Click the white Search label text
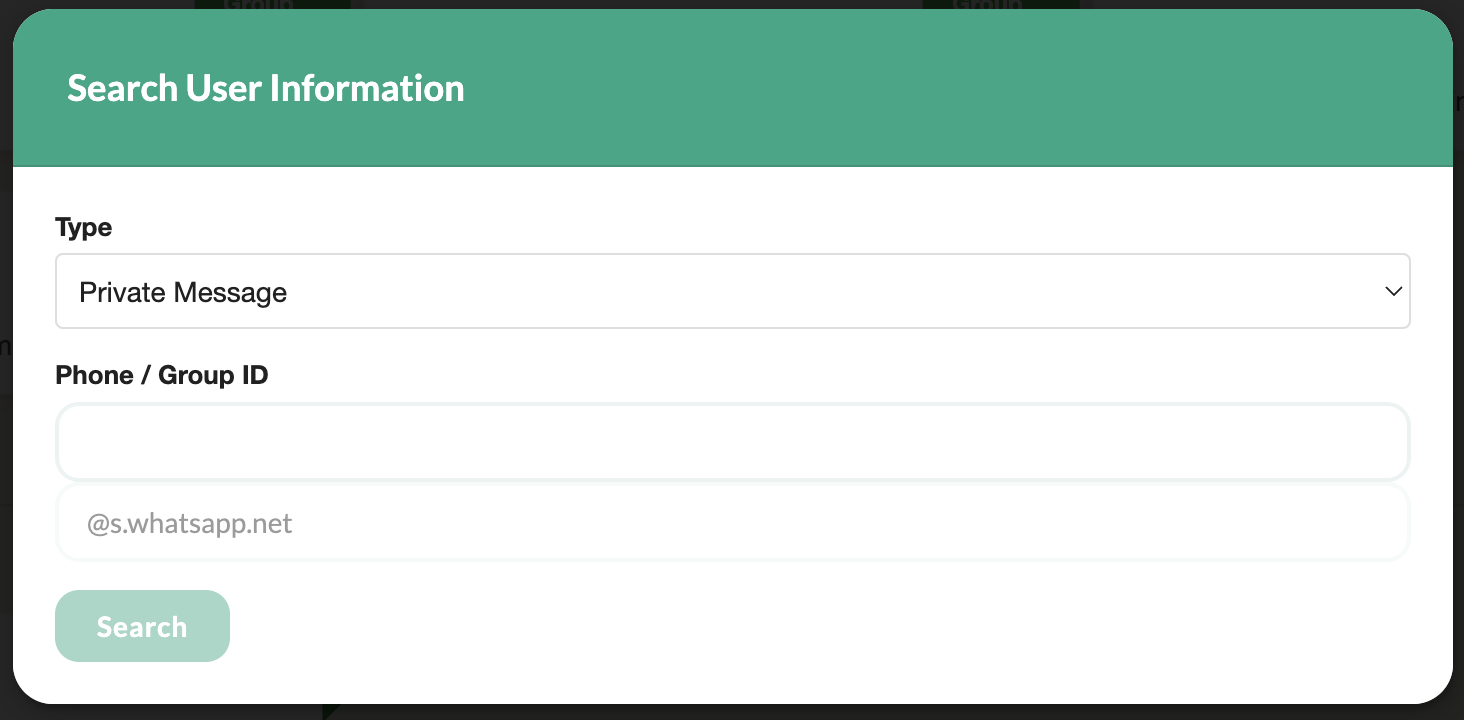The image size is (1464, 720). click(142, 627)
